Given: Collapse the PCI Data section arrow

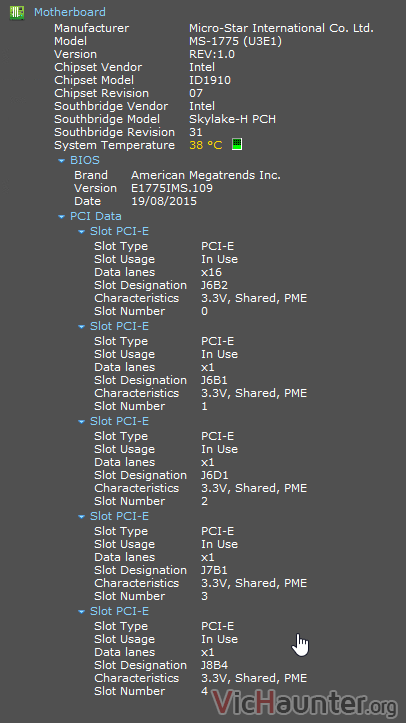Looking at the screenshot, I should [x=61, y=216].
